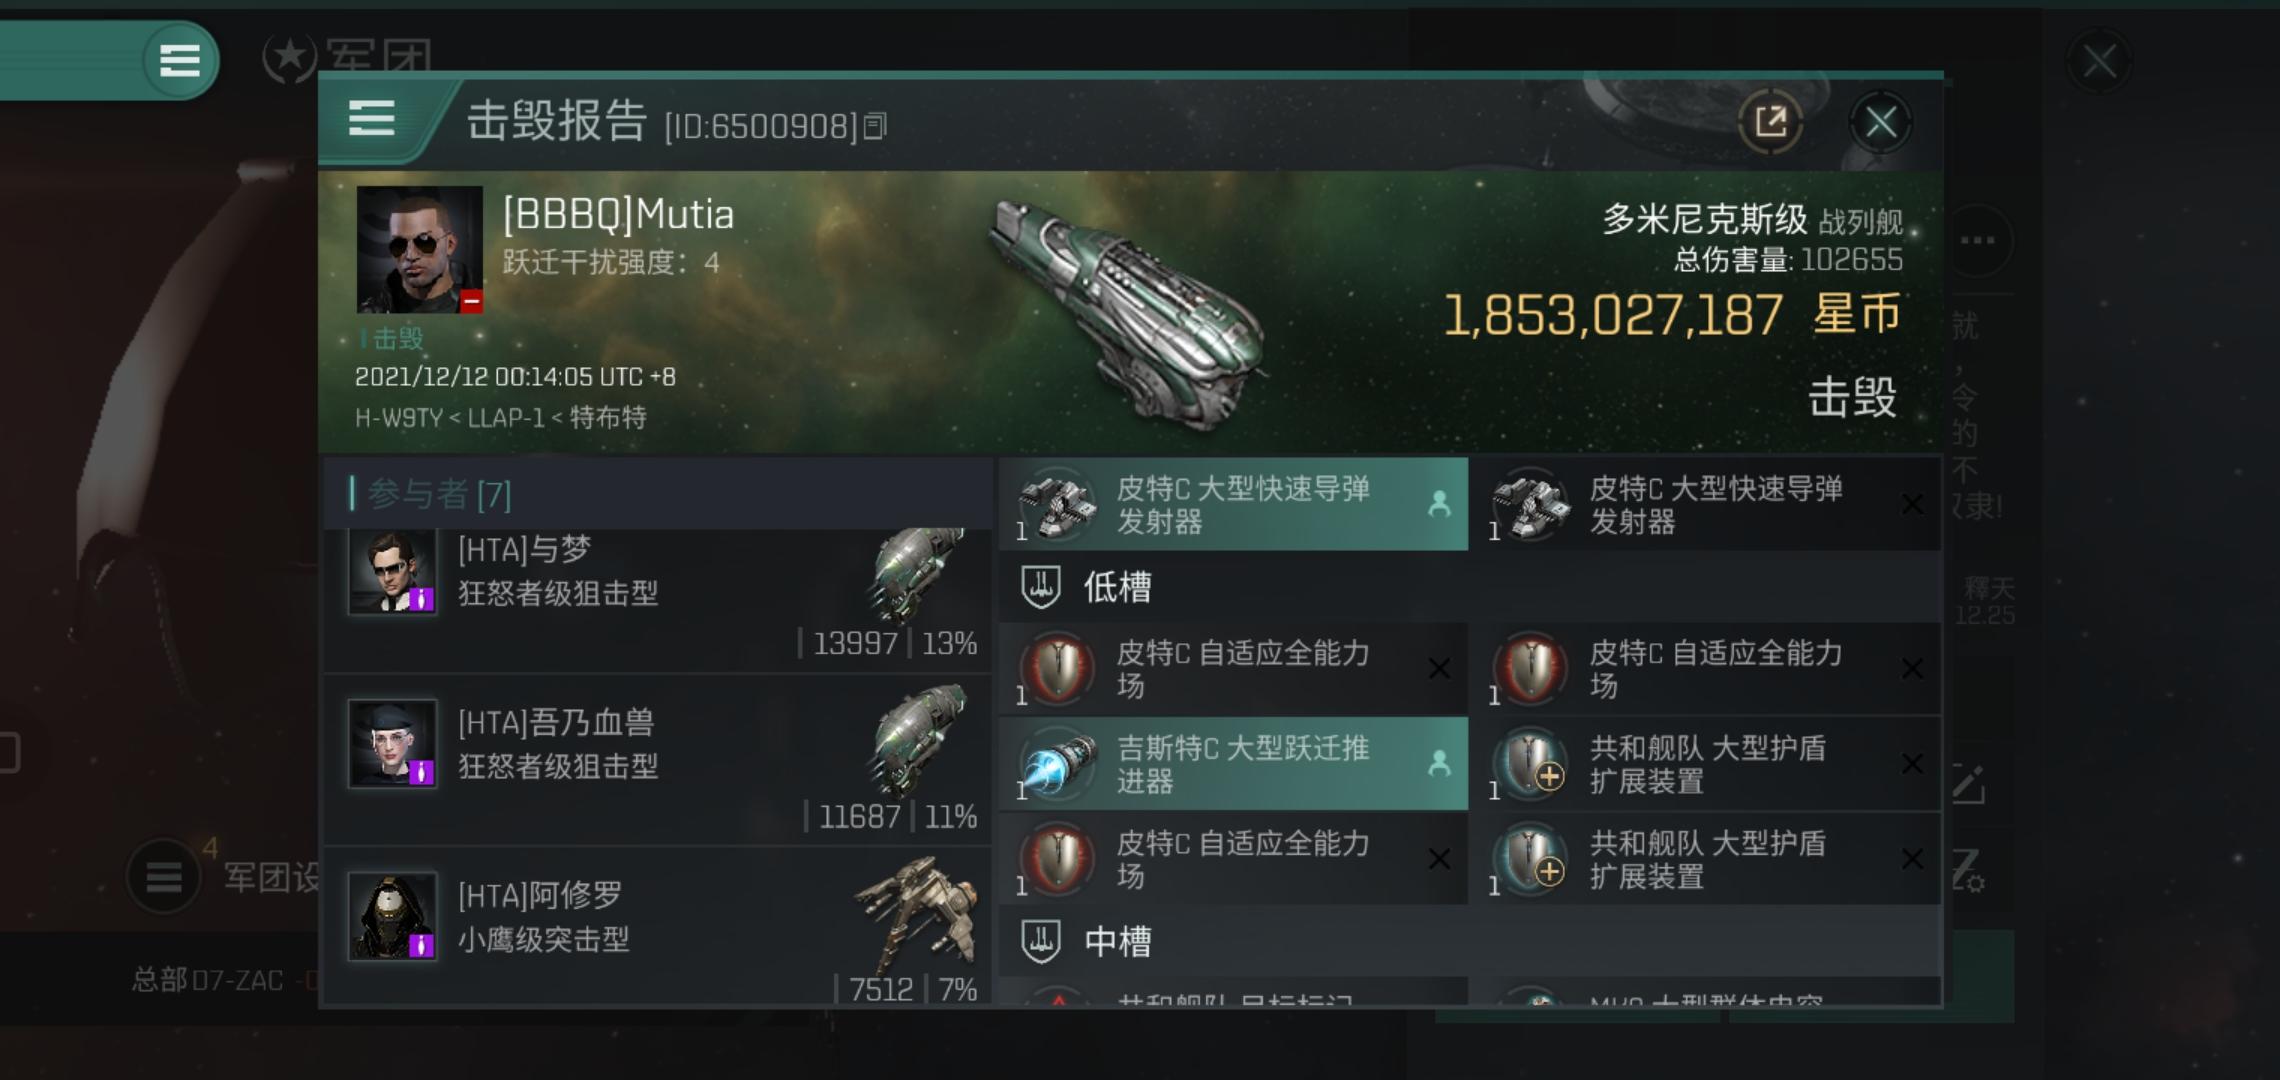Close the kill report window
The height and width of the screenshot is (1080, 2280).
point(1881,123)
